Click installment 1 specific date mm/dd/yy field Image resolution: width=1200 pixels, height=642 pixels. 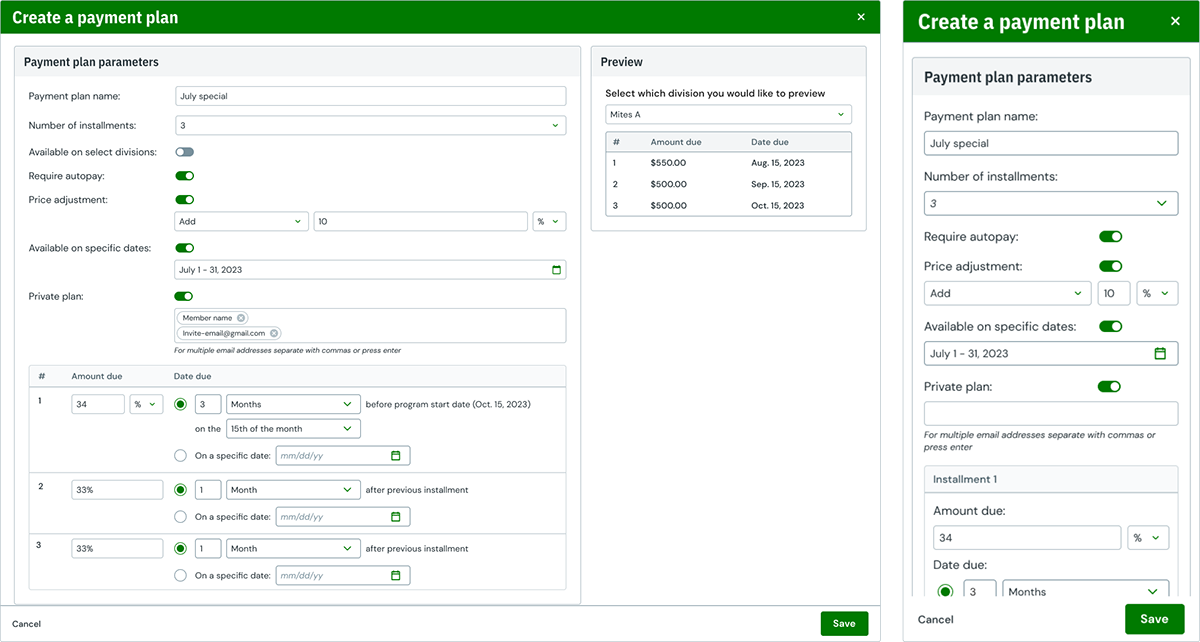342,456
